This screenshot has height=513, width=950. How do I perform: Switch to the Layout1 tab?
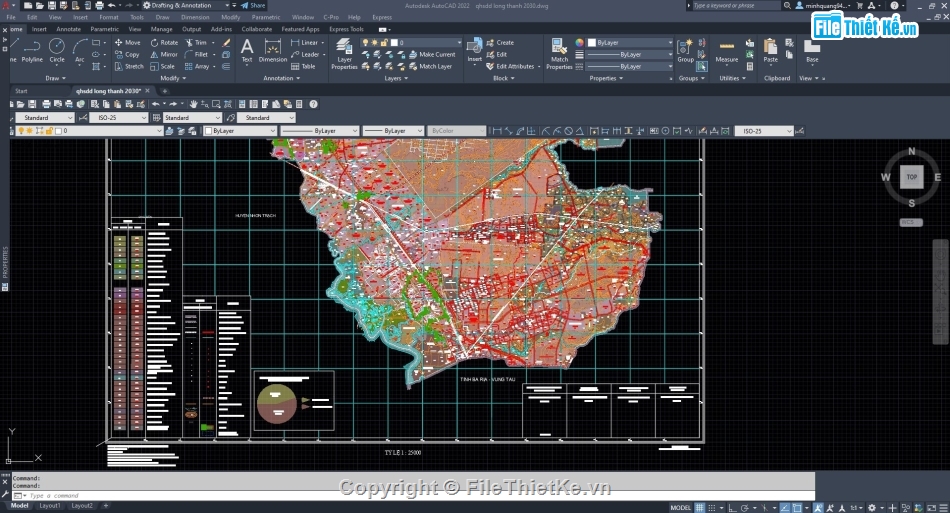[50, 506]
